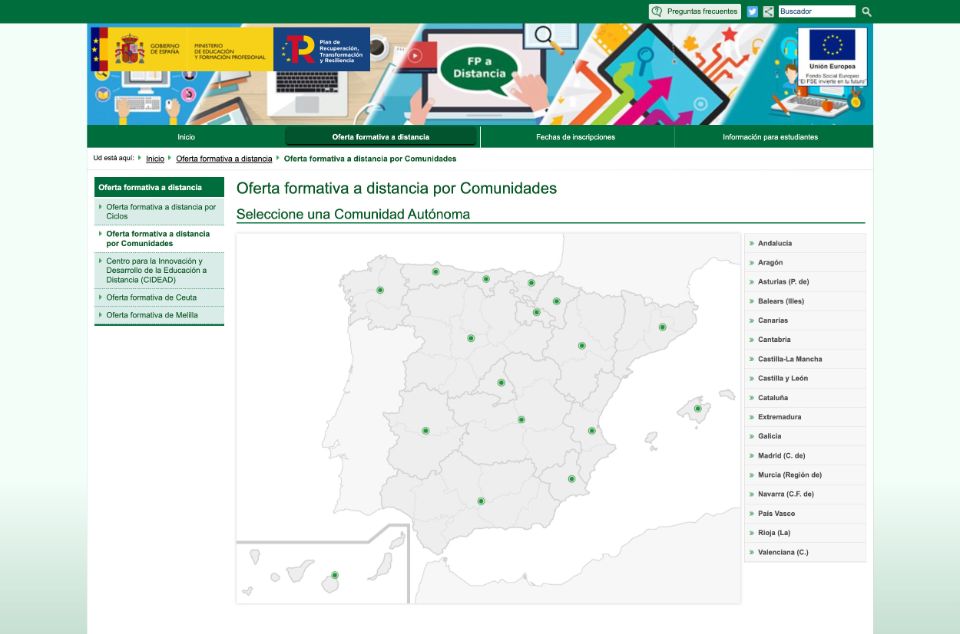Click the Inicio breadcrumb link
Viewport: 960px width, 634px height.
point(155,159)
